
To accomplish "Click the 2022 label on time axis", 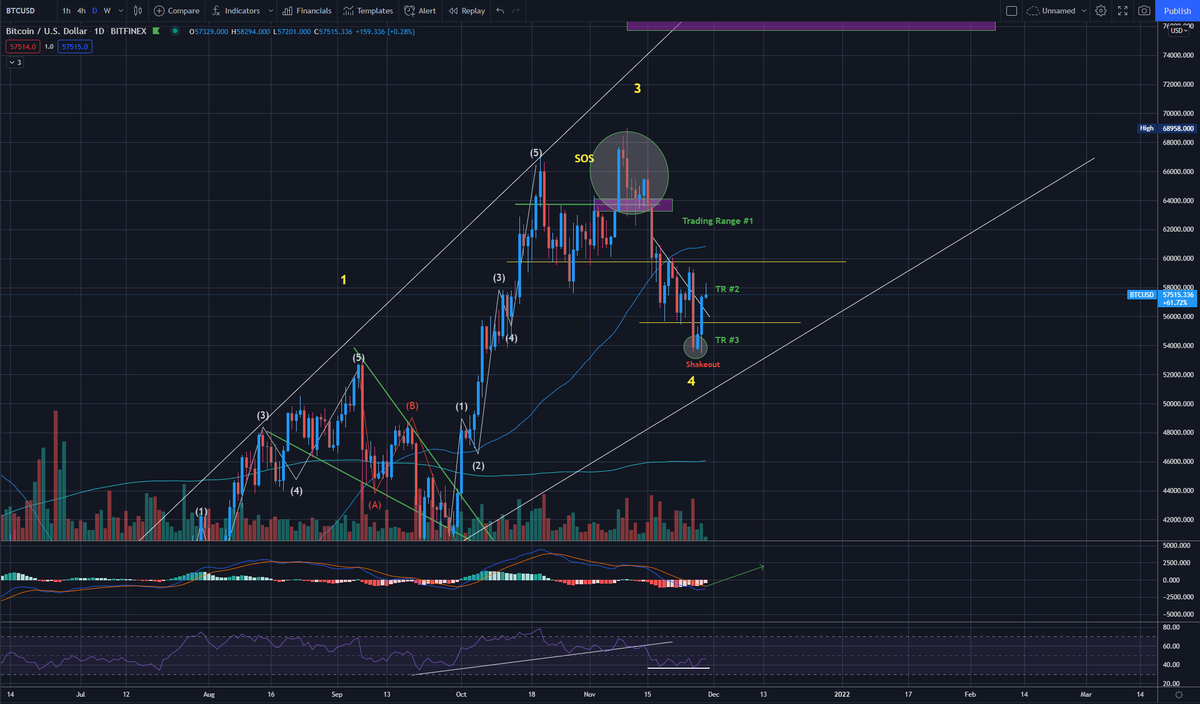I will pyautogui.click(x=841, y=692).
